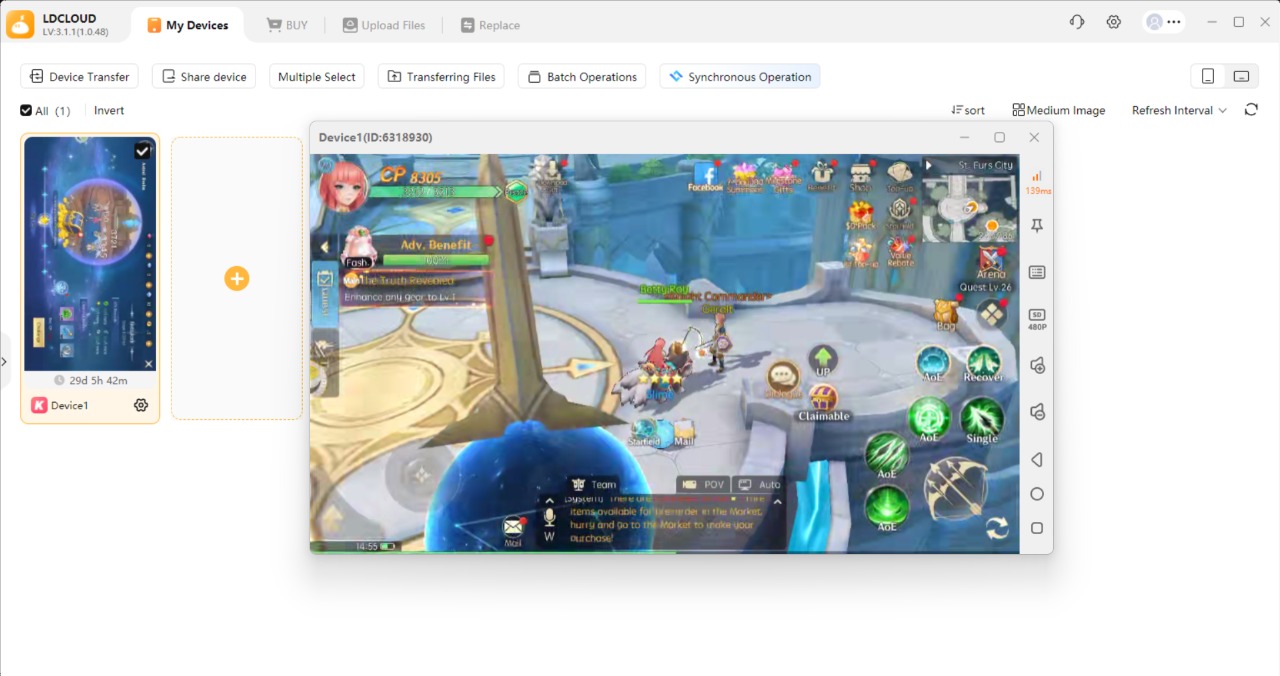The height and width of the screenshot is (676, 1280).
Task: Change the SD 480P video quality
Action: 1037,319
